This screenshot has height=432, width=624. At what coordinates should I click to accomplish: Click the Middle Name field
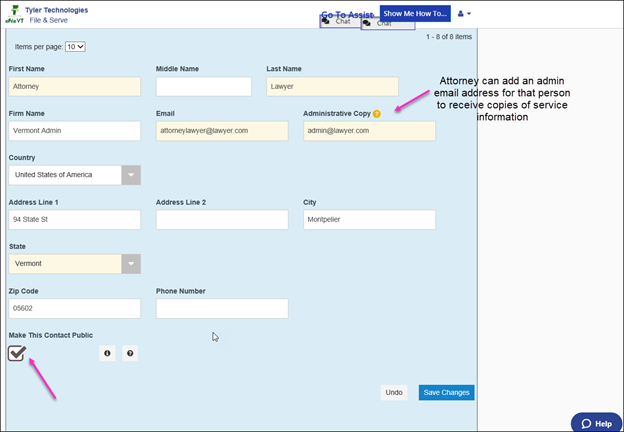tap(204, 86)
